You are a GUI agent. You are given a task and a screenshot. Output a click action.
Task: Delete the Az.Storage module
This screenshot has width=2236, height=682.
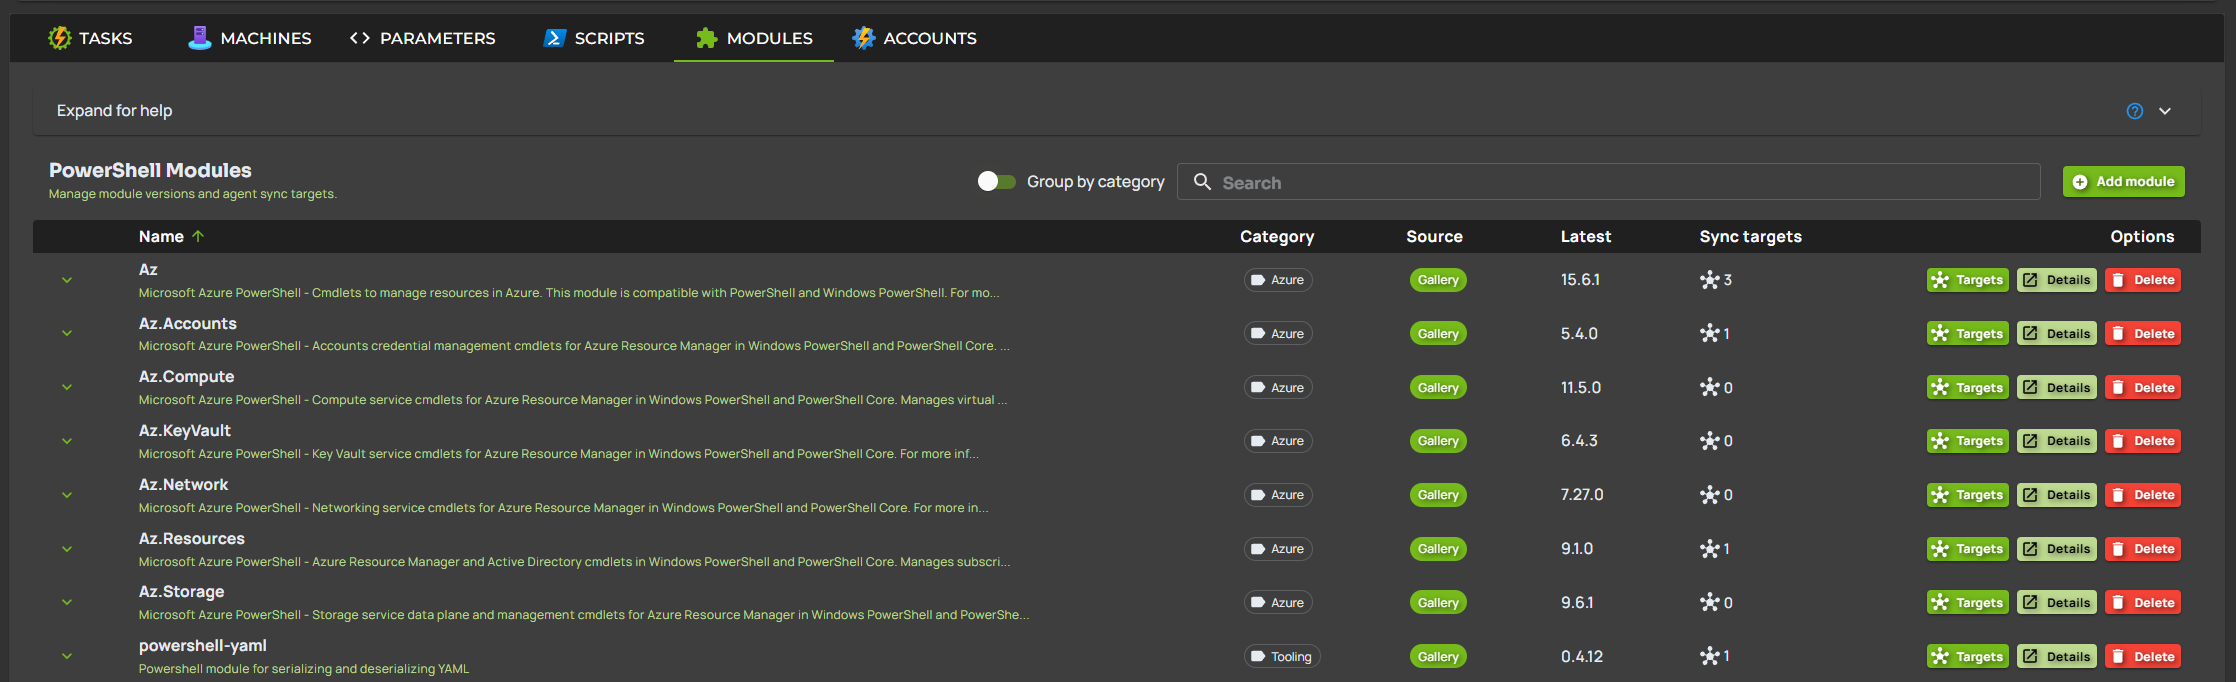point(2143,602)
